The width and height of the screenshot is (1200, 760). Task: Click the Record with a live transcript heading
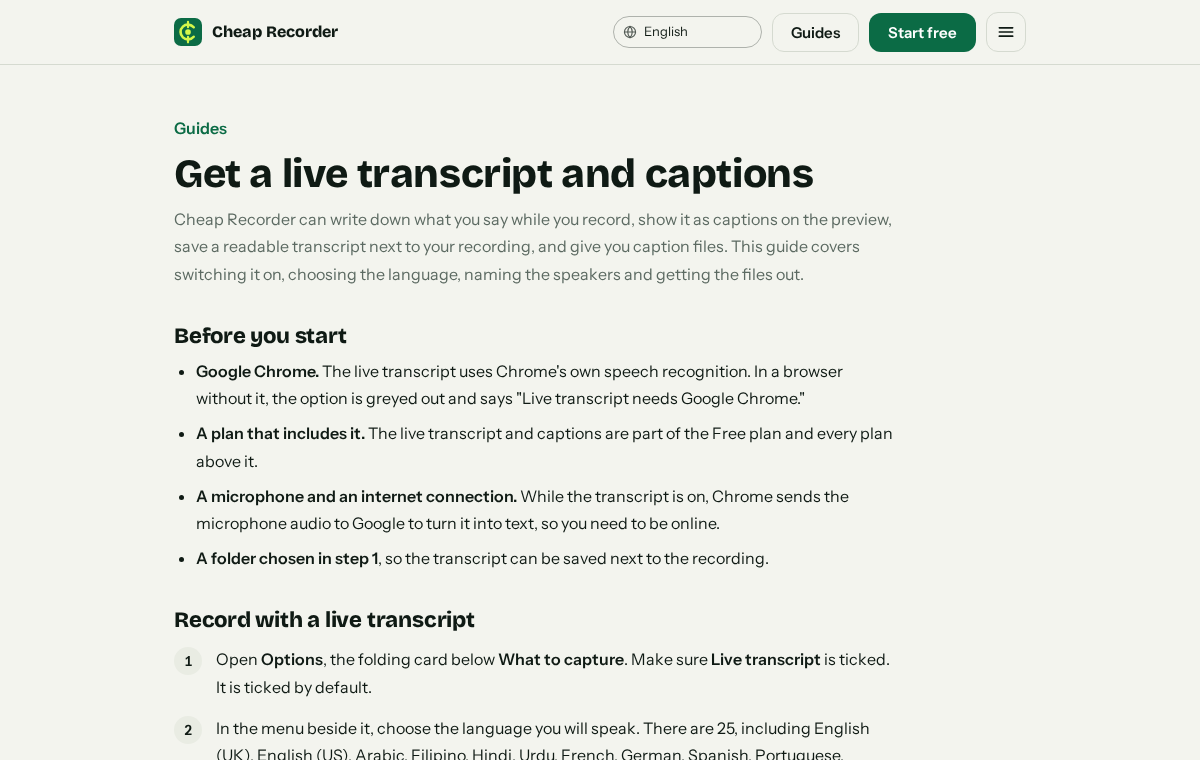click(324, 620)
